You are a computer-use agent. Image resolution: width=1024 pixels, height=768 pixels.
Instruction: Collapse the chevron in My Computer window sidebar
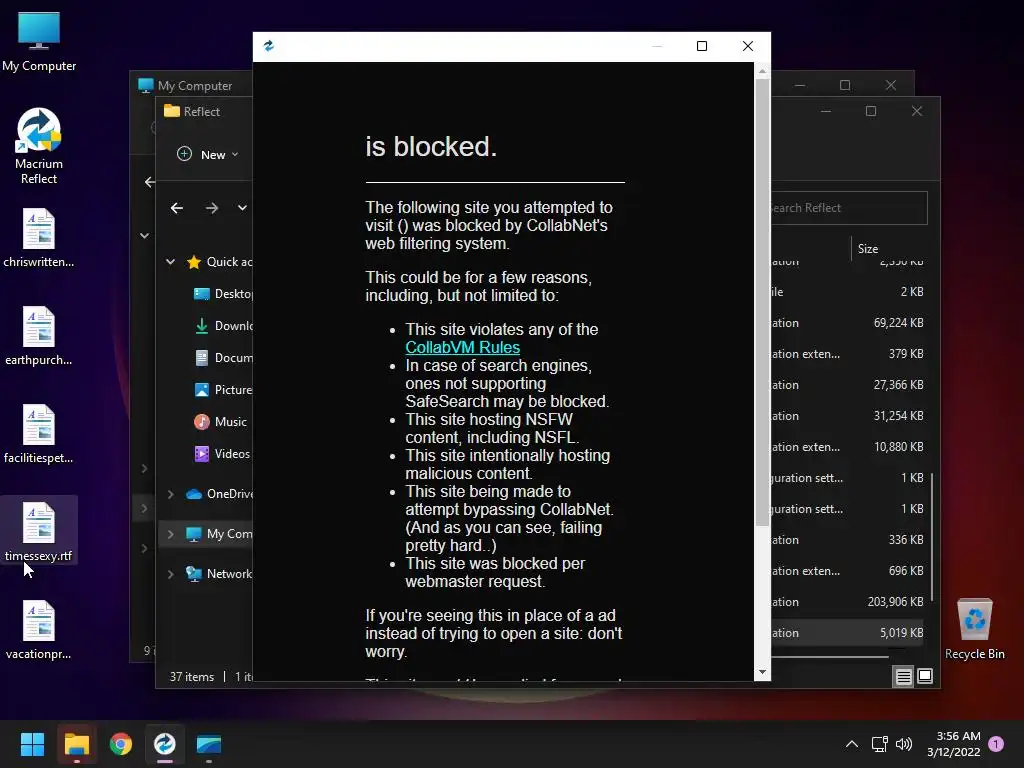tap(144, 236)
